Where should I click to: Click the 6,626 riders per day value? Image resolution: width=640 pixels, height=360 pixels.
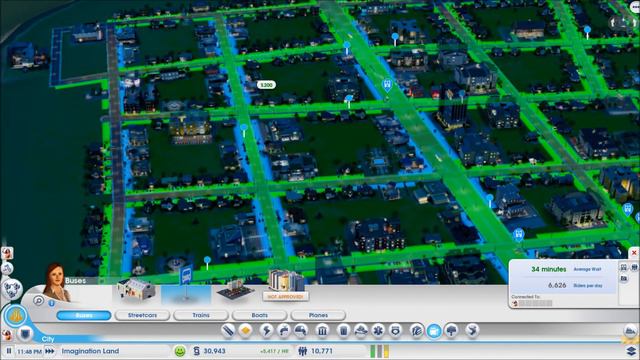[557, 285]
